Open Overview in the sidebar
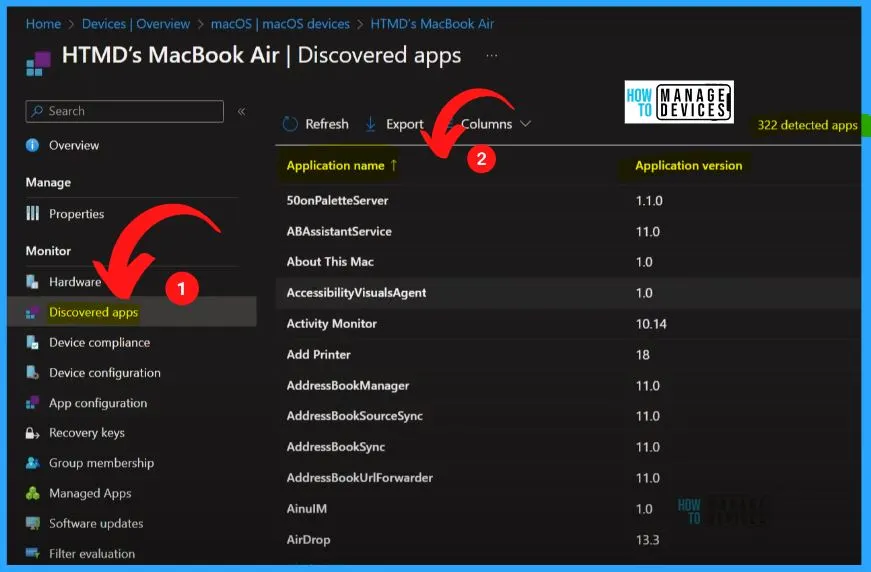This screenshot has height=572, width=871. pyautogui.click(x=74, y=145)
